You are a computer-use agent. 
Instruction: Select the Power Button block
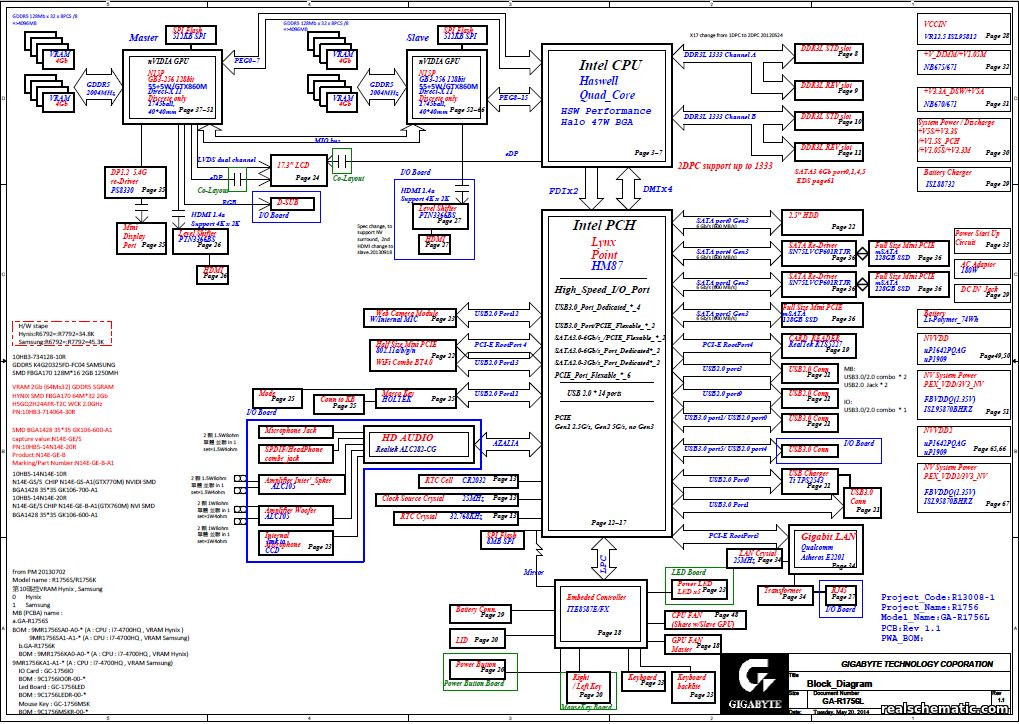click(480, 667)
